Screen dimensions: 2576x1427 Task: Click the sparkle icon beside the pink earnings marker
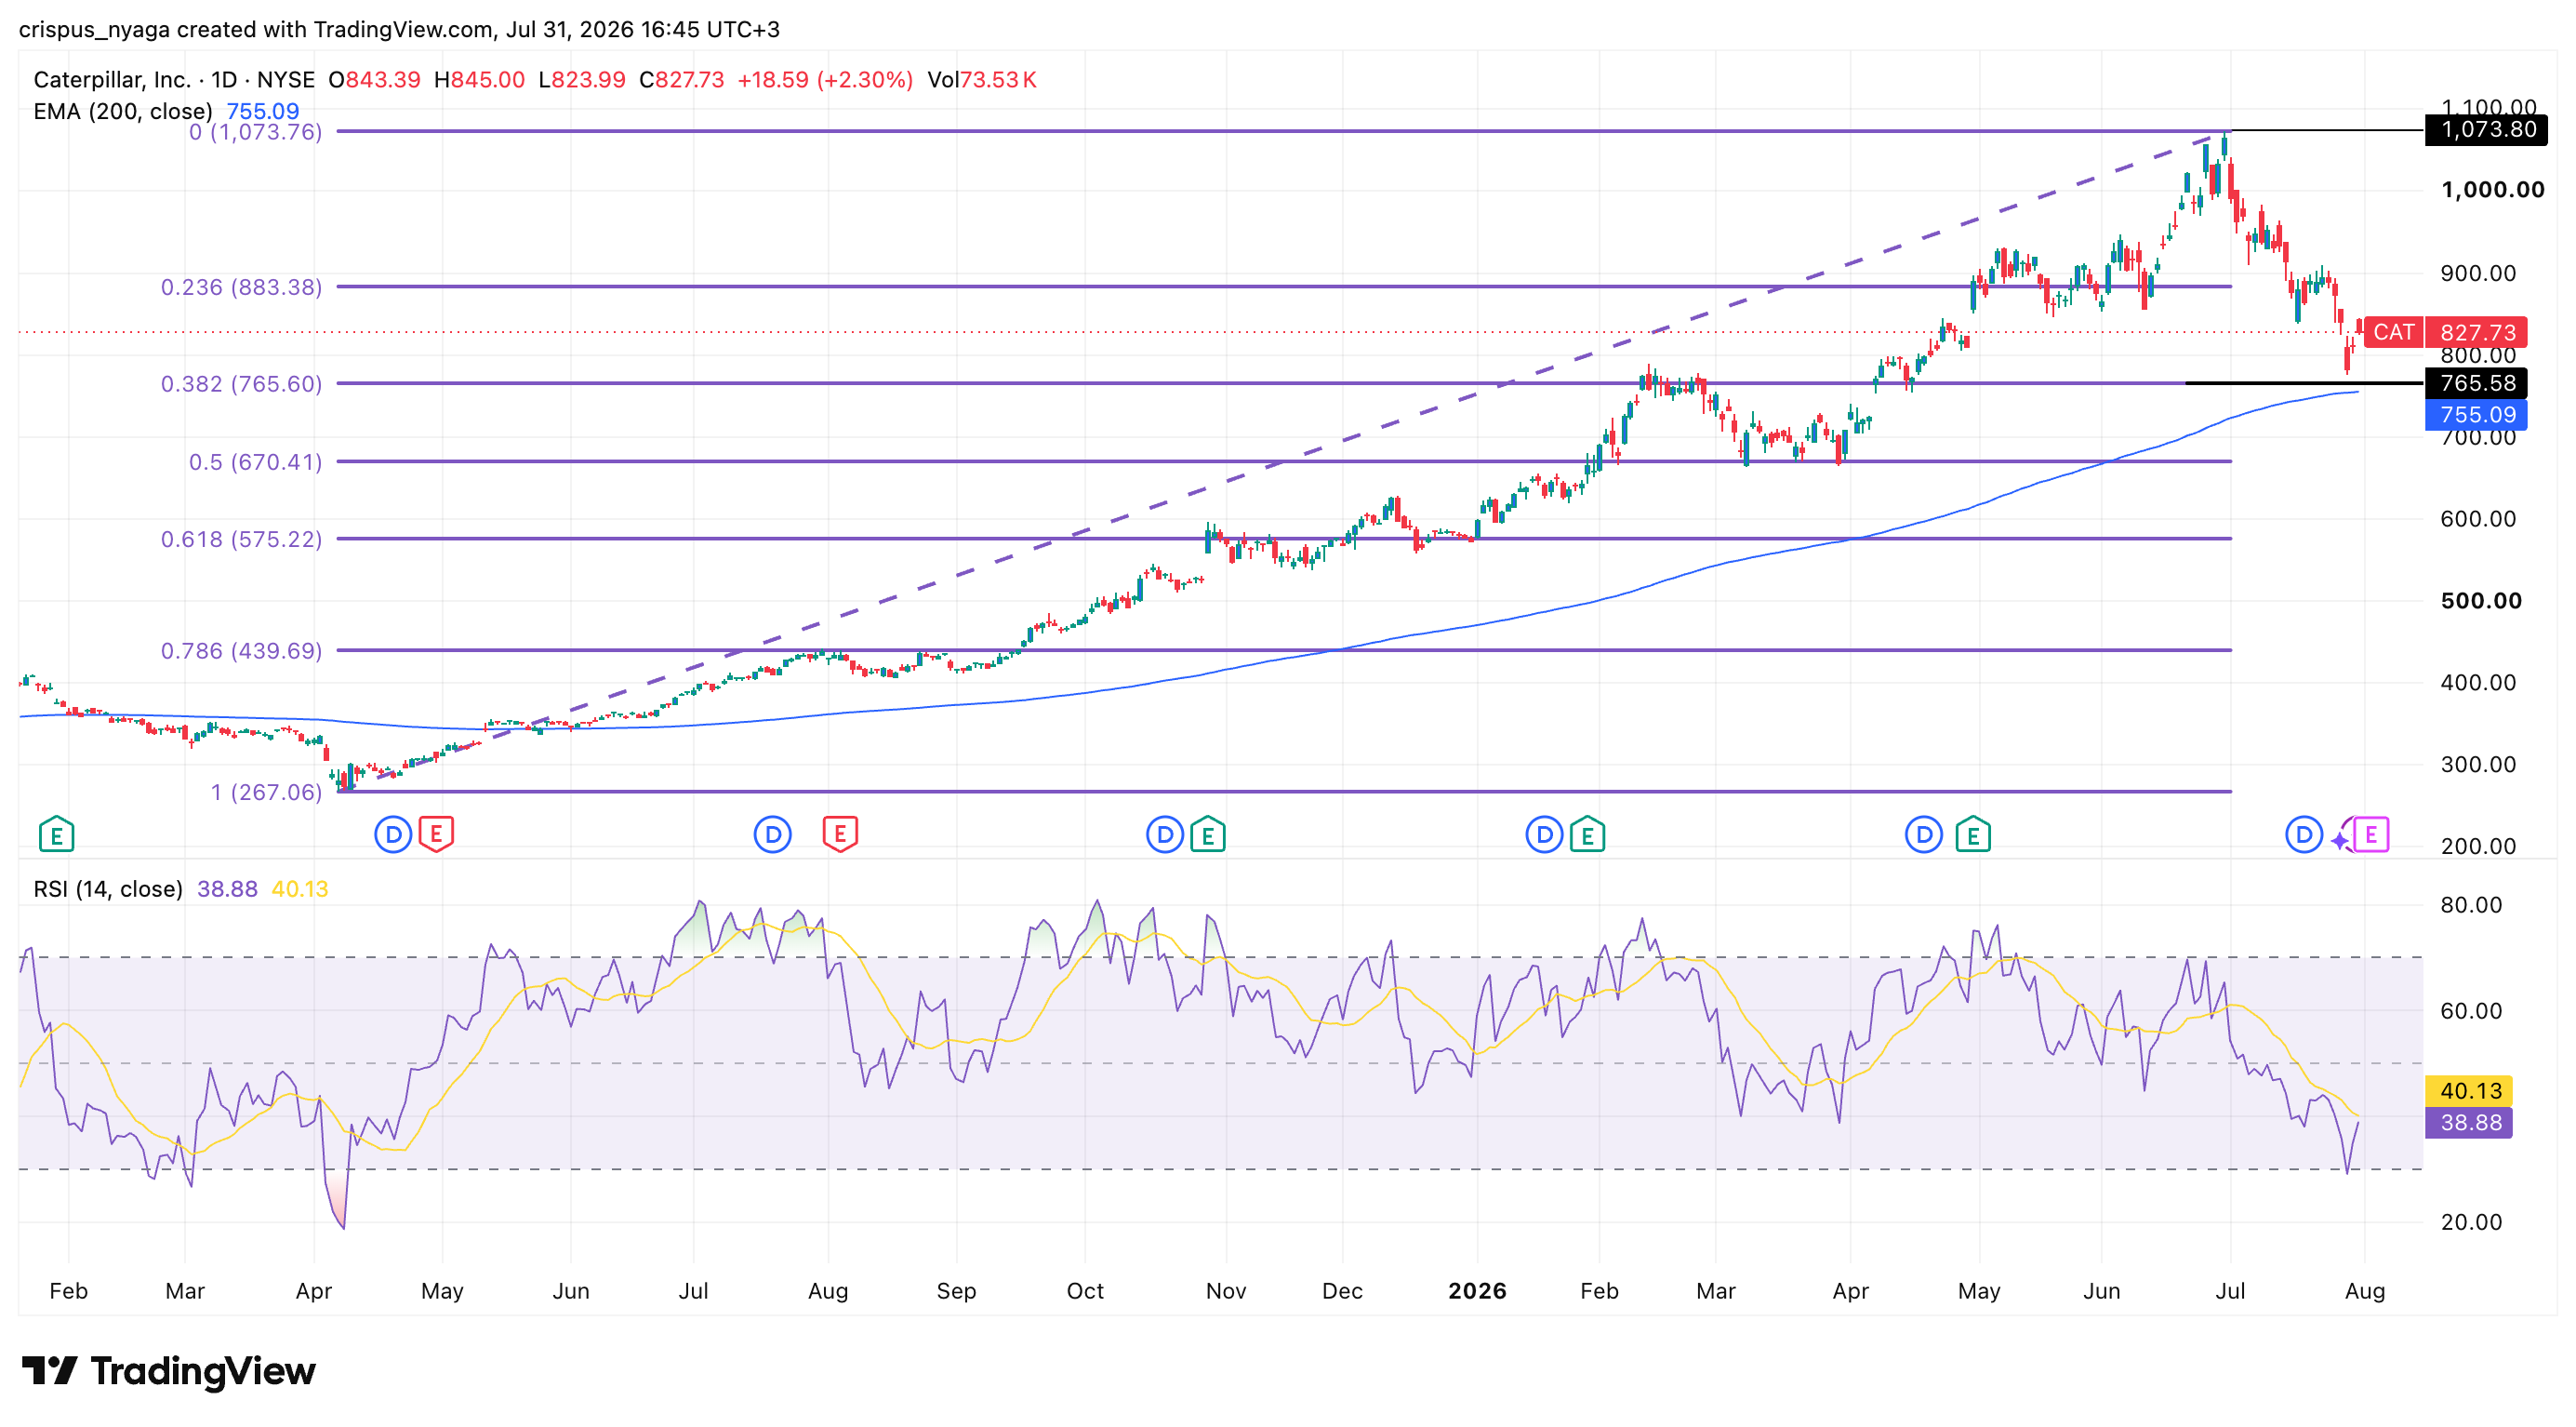(x=2340, y=840)
